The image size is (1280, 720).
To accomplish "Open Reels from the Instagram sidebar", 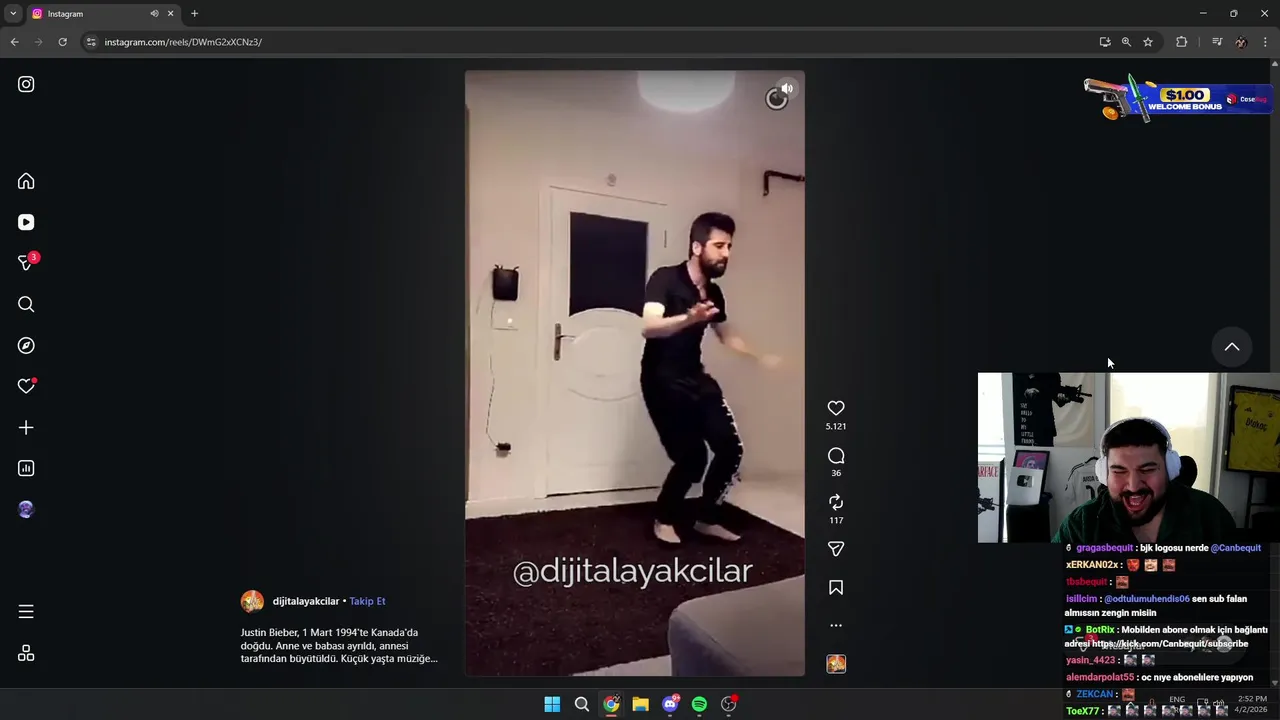I will 26,222.
